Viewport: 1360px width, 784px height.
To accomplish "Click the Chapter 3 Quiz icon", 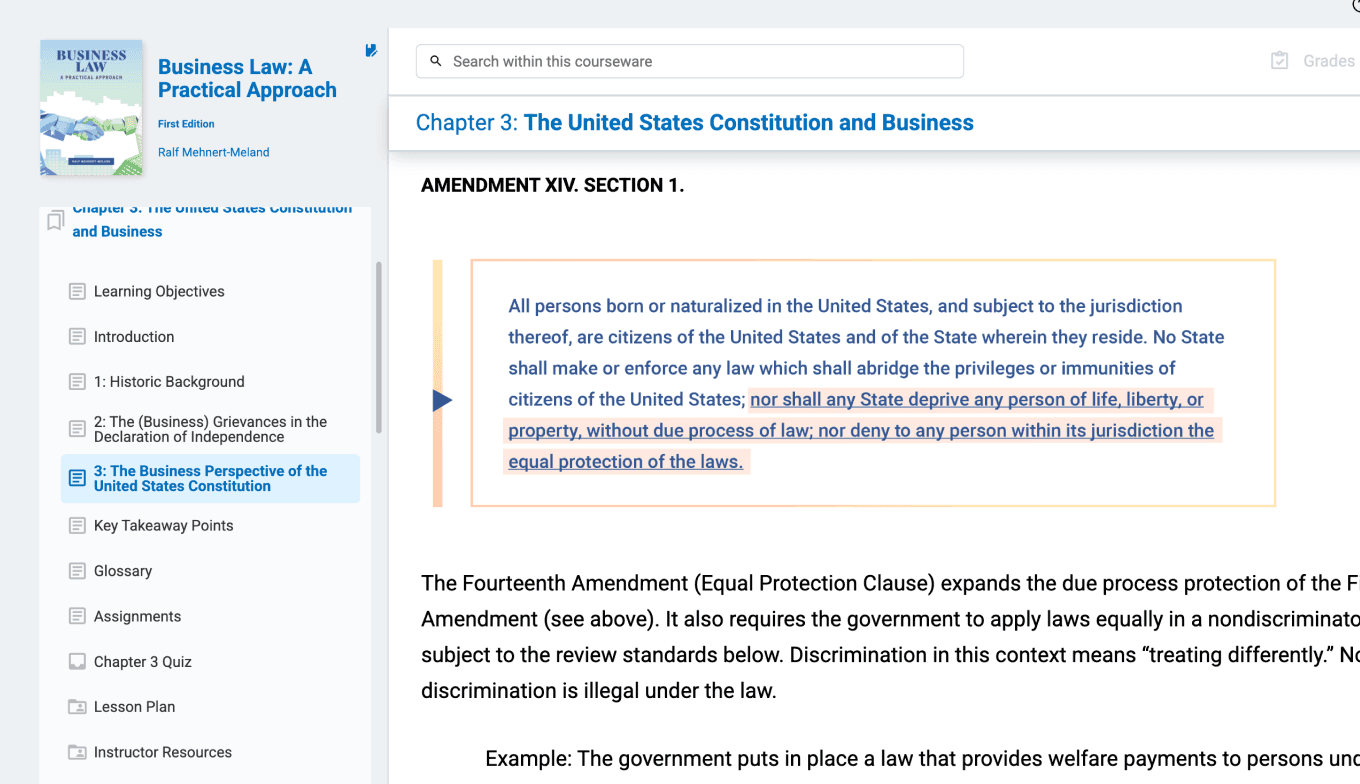I will (x=77, y=661).
